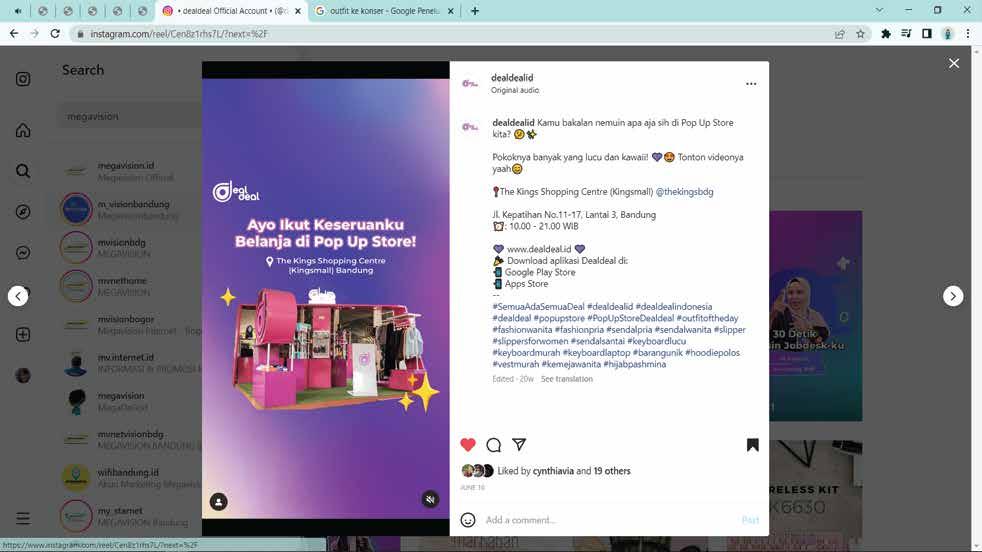The image size is (982, 552).
Task: Click the Add a comment field
Action: coord(611,520)
